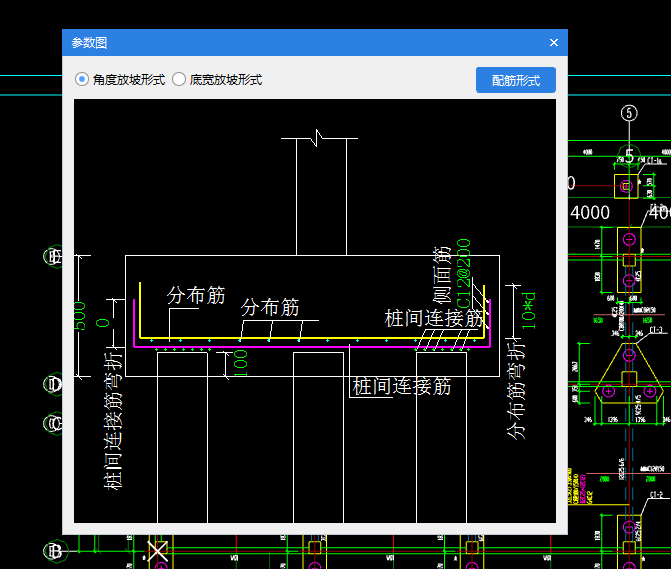Click the 4000 dimension in background drawing
The height and width of the screenshot is (569, 671).
590,213
